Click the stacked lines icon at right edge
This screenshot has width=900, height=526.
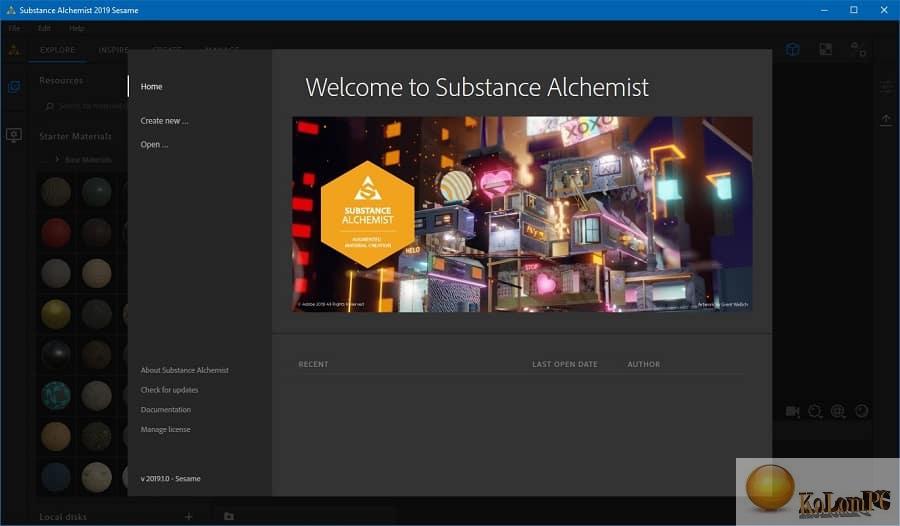pos(887,87)
